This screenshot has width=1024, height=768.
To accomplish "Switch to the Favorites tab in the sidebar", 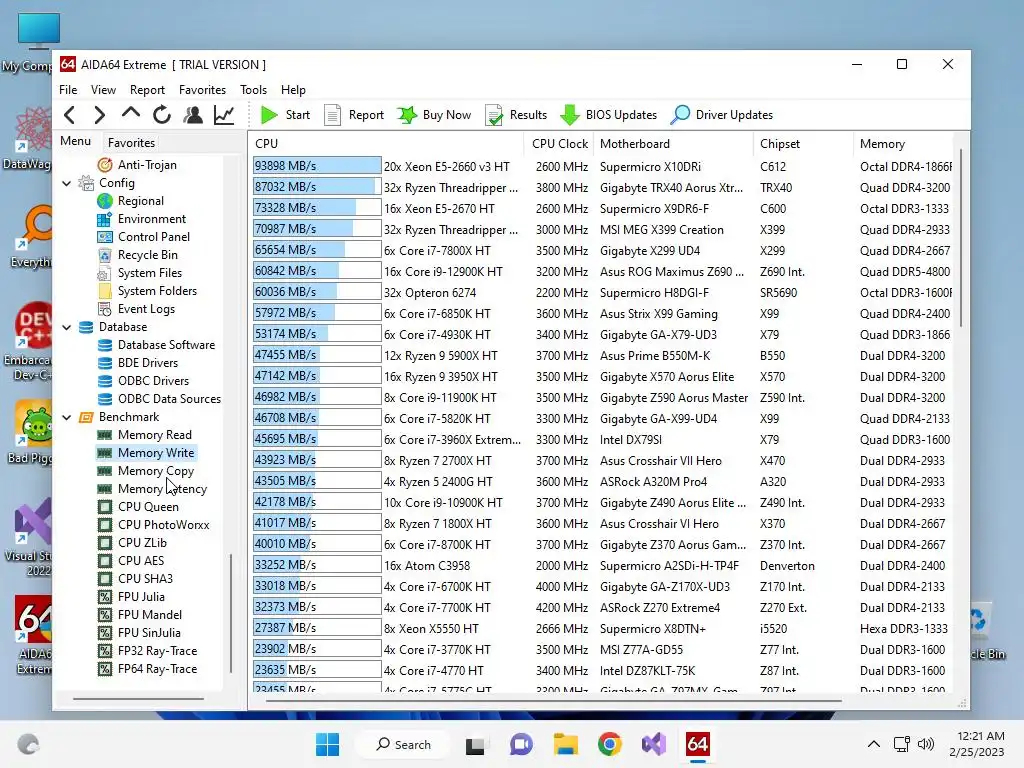I will (131, 142).
